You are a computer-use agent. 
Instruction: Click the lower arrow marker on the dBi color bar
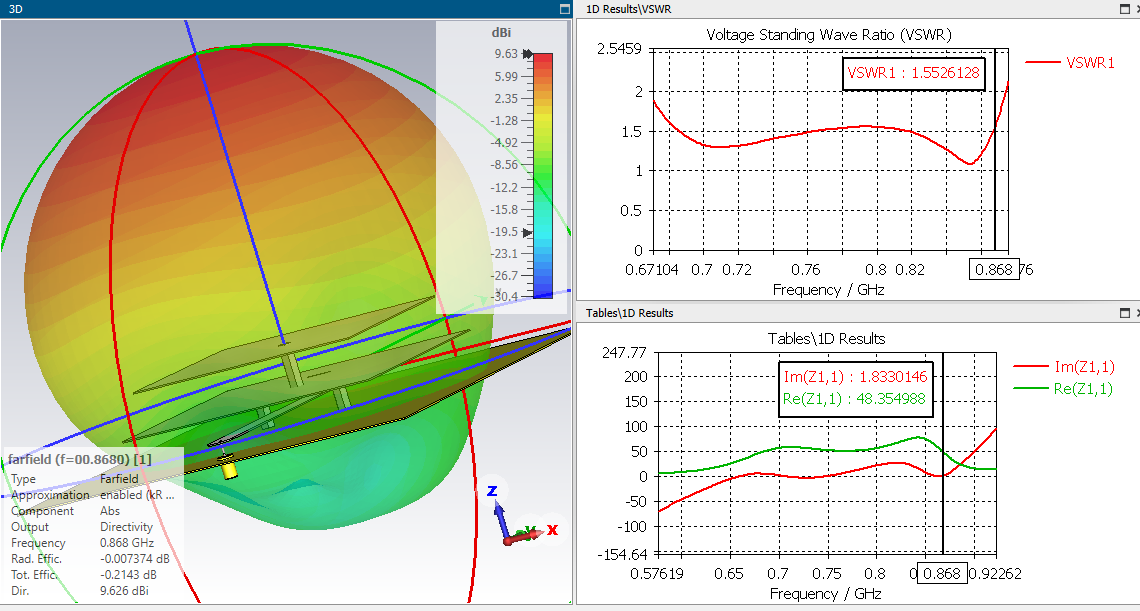[x=528, y=233]
